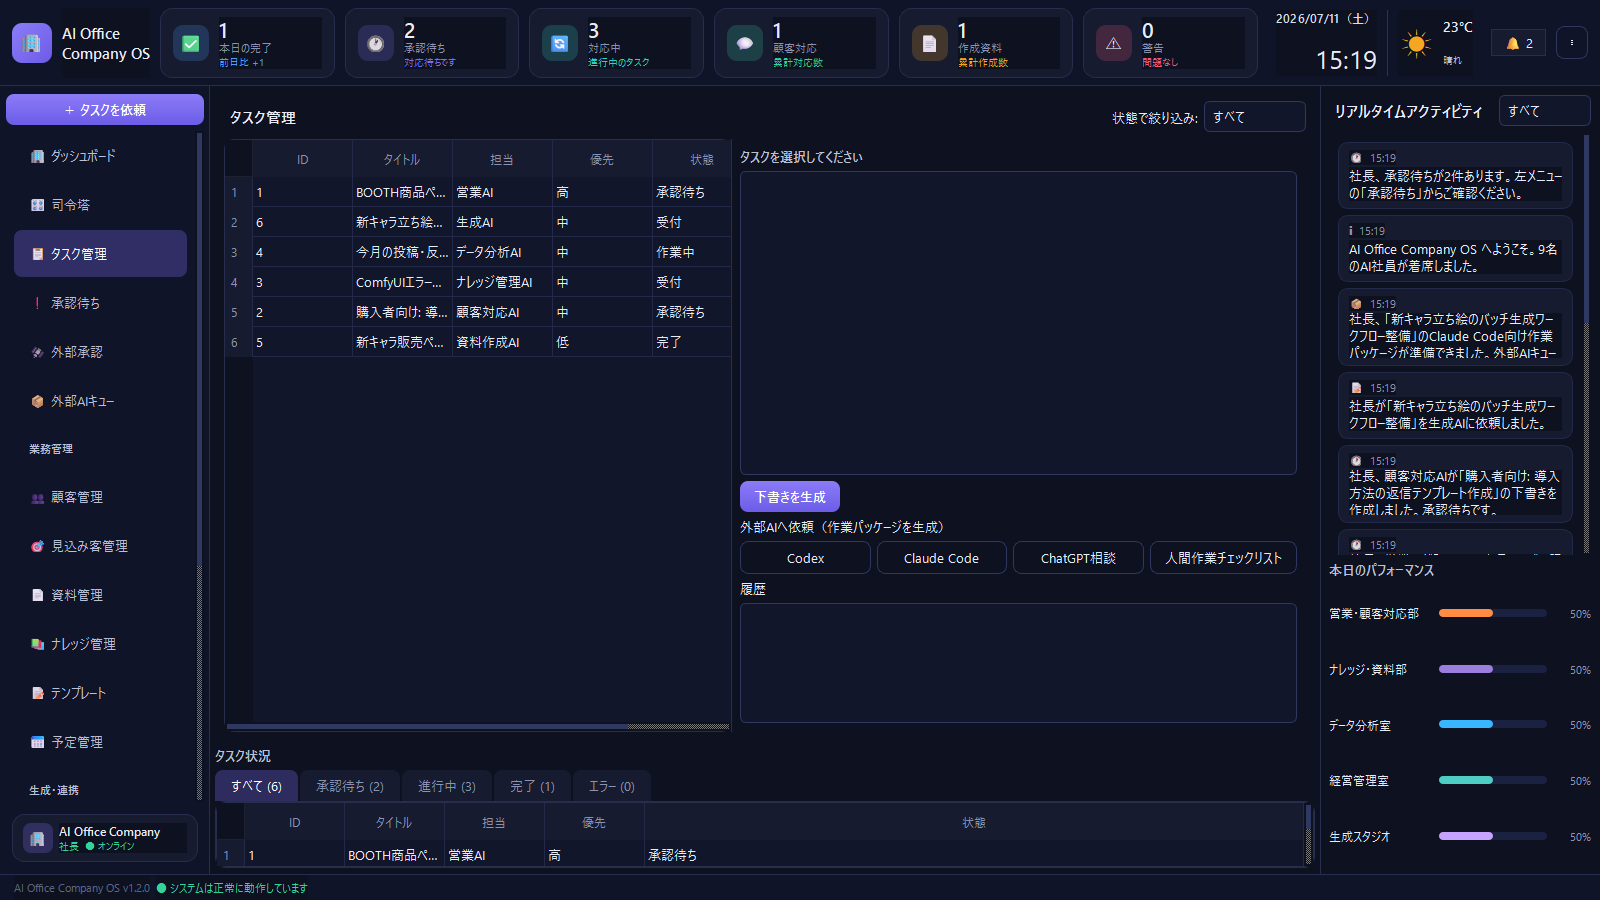Click the 15:19 clock time in header
This screenshot has width=1600, height=900.
(x=1346, y=61)
